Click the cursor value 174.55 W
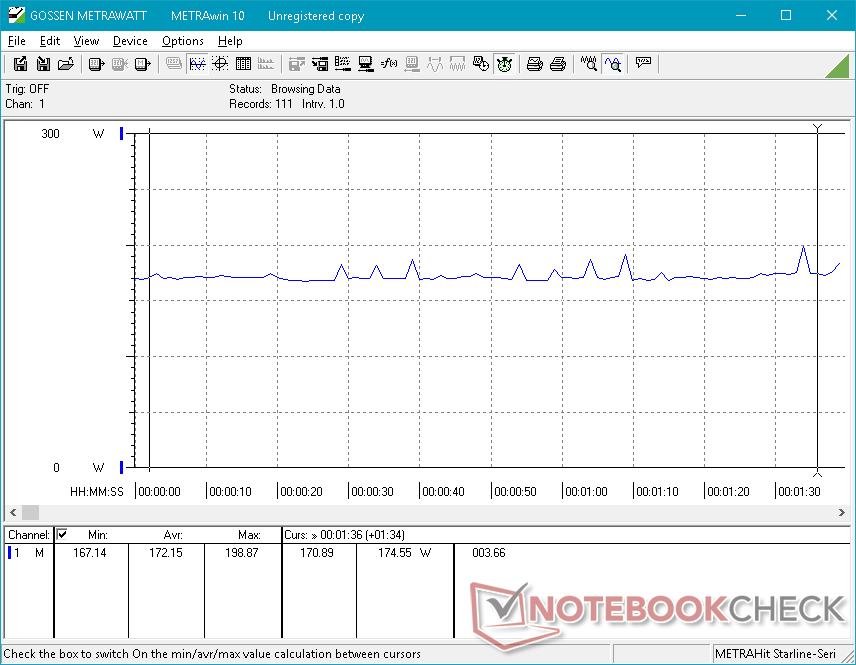The image size is (856, 665). [x=404, y=553]
